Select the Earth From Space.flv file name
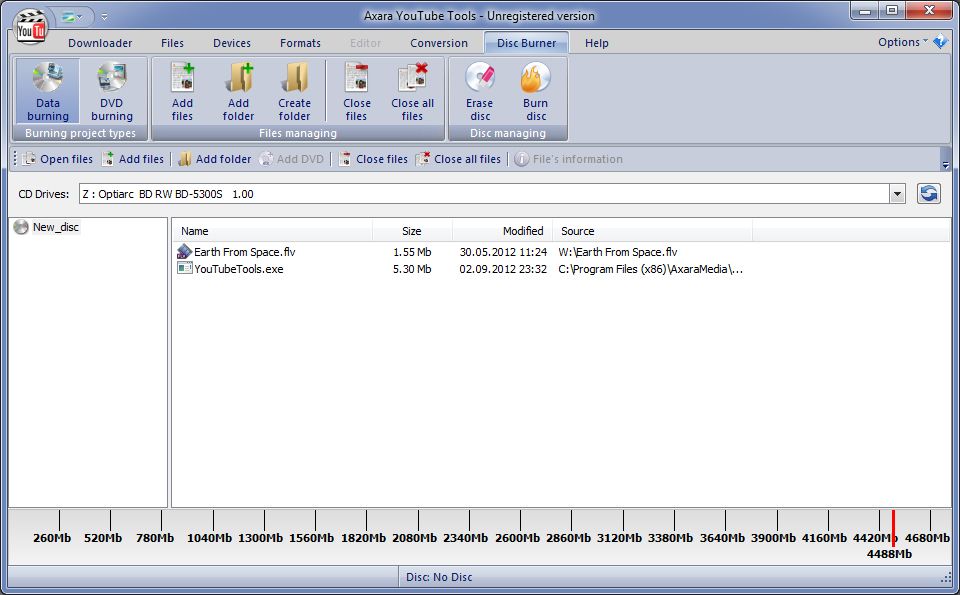Viewport: 960px width, 595px height. pos(244,252)
